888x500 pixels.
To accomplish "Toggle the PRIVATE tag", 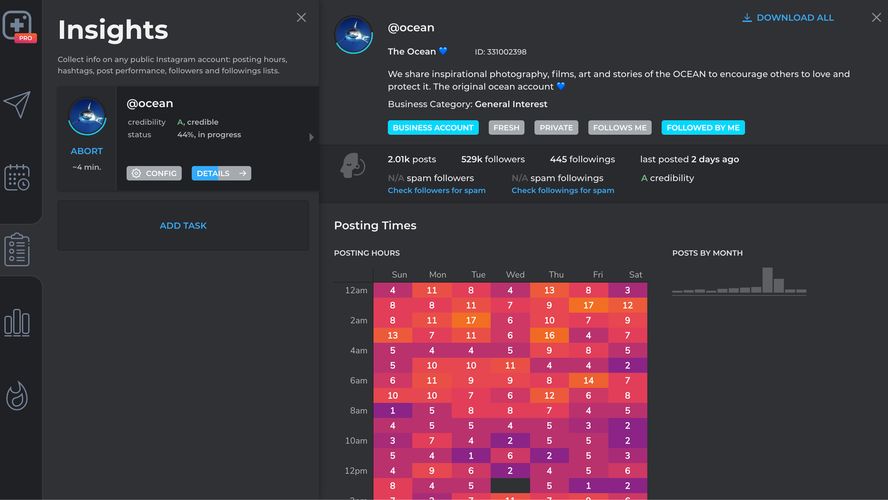I will point(556,128).
